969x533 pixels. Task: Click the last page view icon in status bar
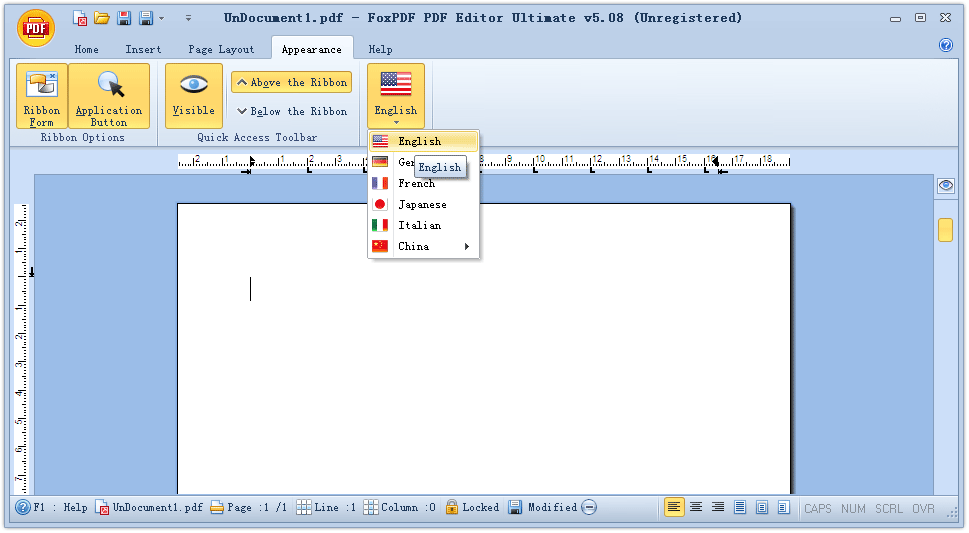tap(784, 508)
